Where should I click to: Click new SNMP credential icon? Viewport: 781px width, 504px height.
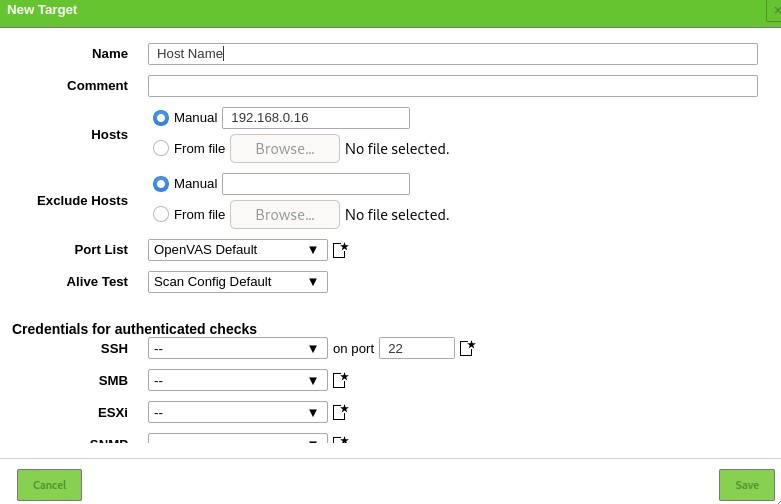point(340,440)
